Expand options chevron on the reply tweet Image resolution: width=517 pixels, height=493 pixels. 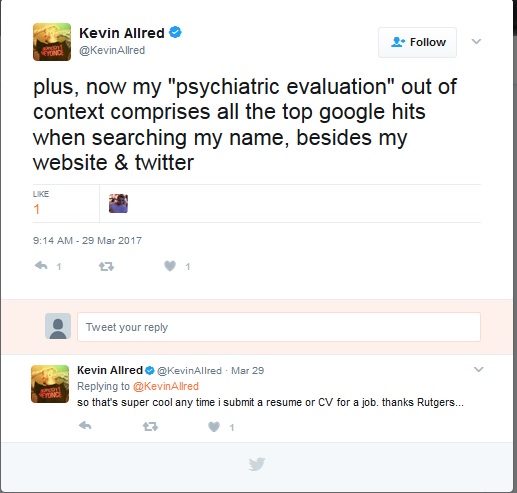[479, 369]
